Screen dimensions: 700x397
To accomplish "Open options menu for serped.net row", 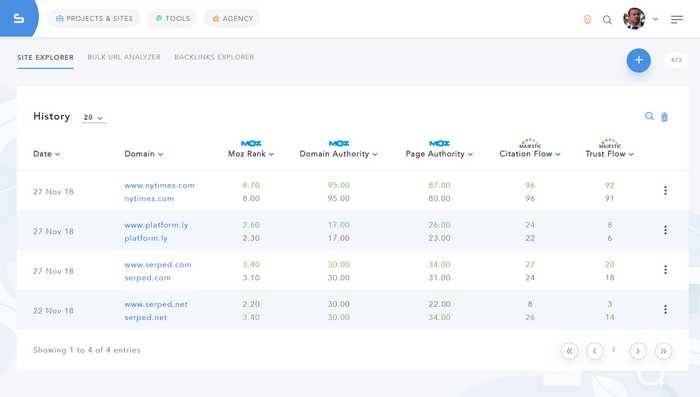I will point(665,309).
